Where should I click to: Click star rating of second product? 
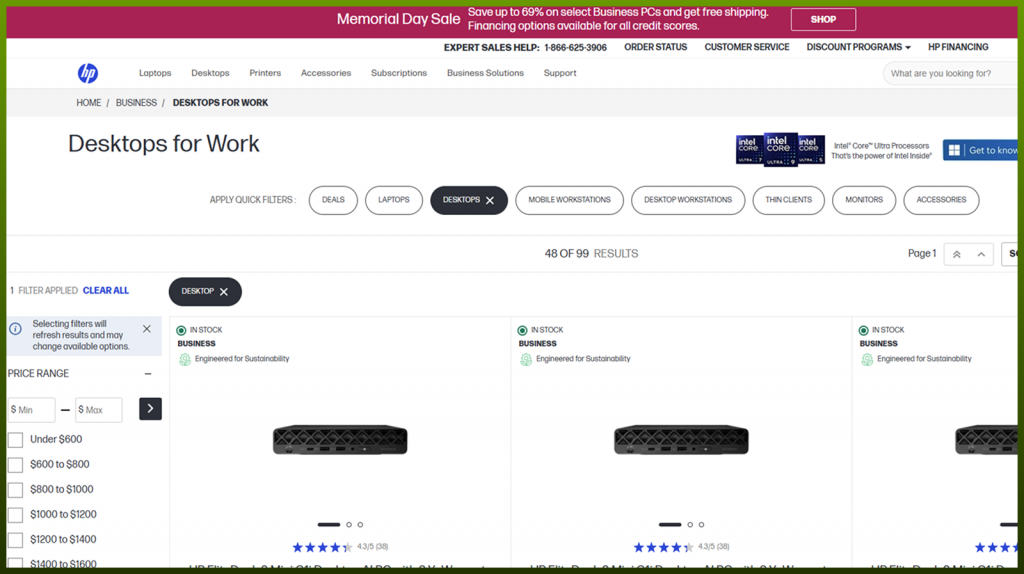[x=664, y=547]
